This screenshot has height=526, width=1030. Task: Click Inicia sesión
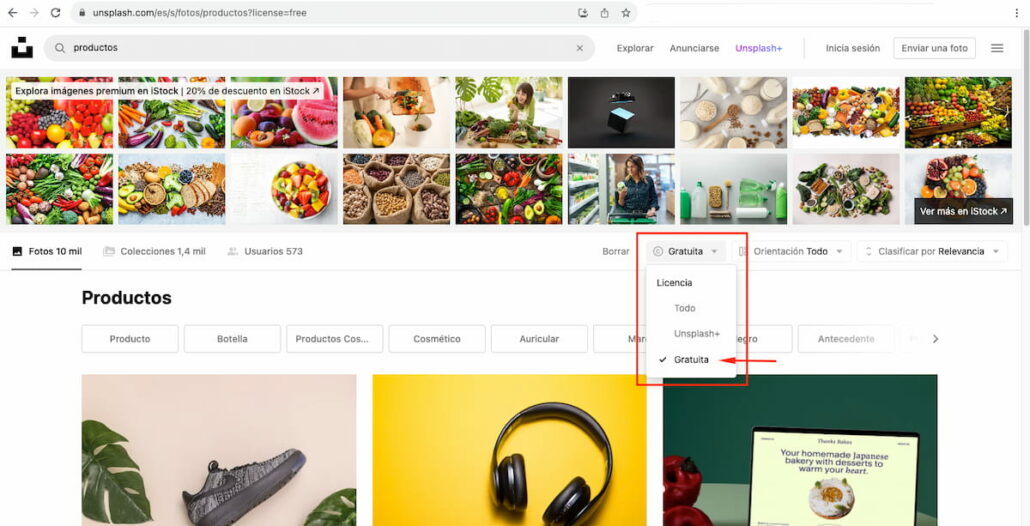click(853, 48)
